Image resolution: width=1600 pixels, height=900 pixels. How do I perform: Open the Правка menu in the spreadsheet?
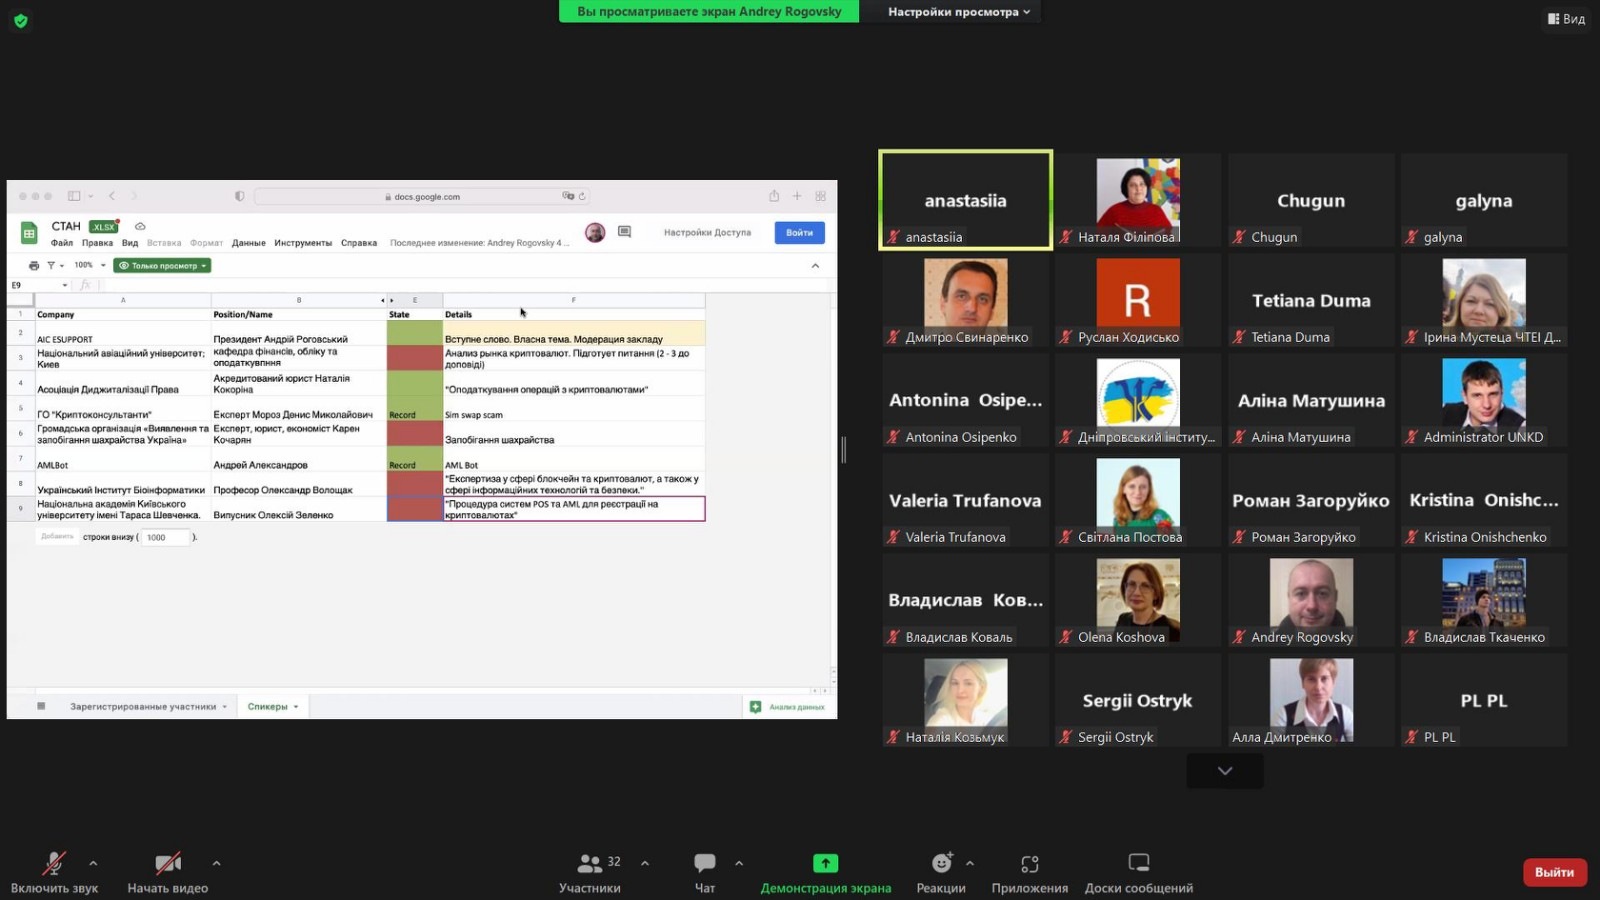pos(97,243)
